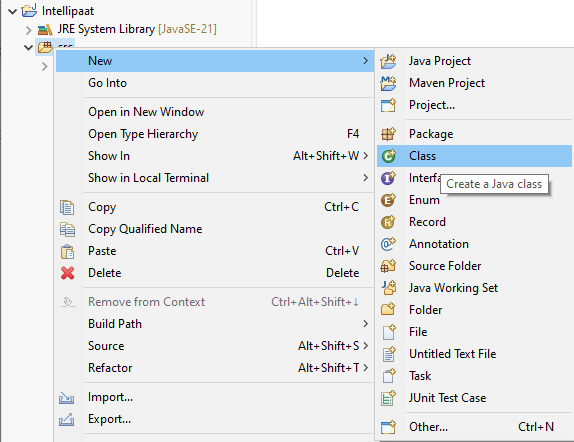Click the Folder icon in the New submenu
Screen dimensions: 574x442
(x=388, y=309)
